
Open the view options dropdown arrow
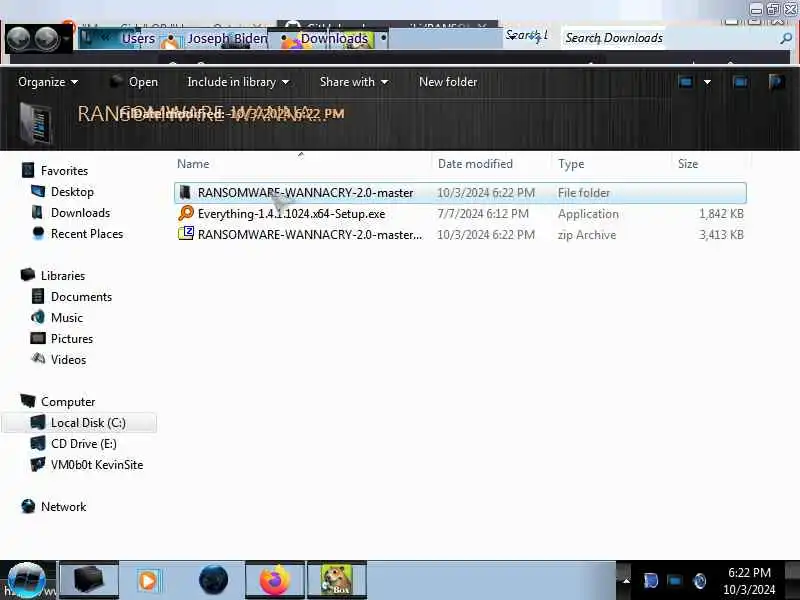707,82
